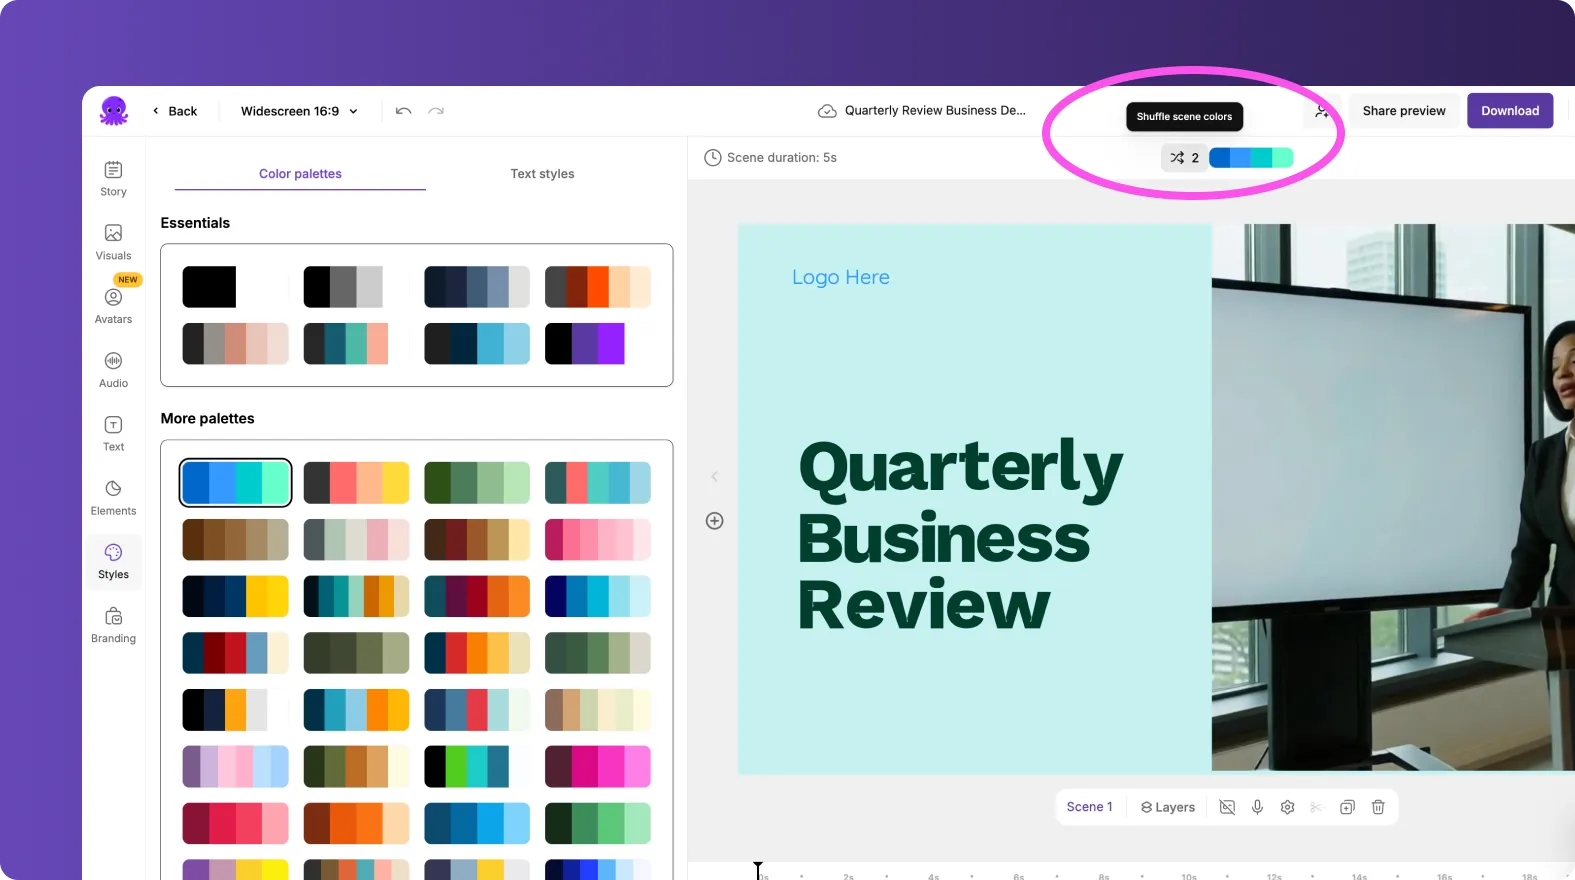Open the Visuals panel
This screenshot has width=1575, height=880.
(x=113, y=242)
